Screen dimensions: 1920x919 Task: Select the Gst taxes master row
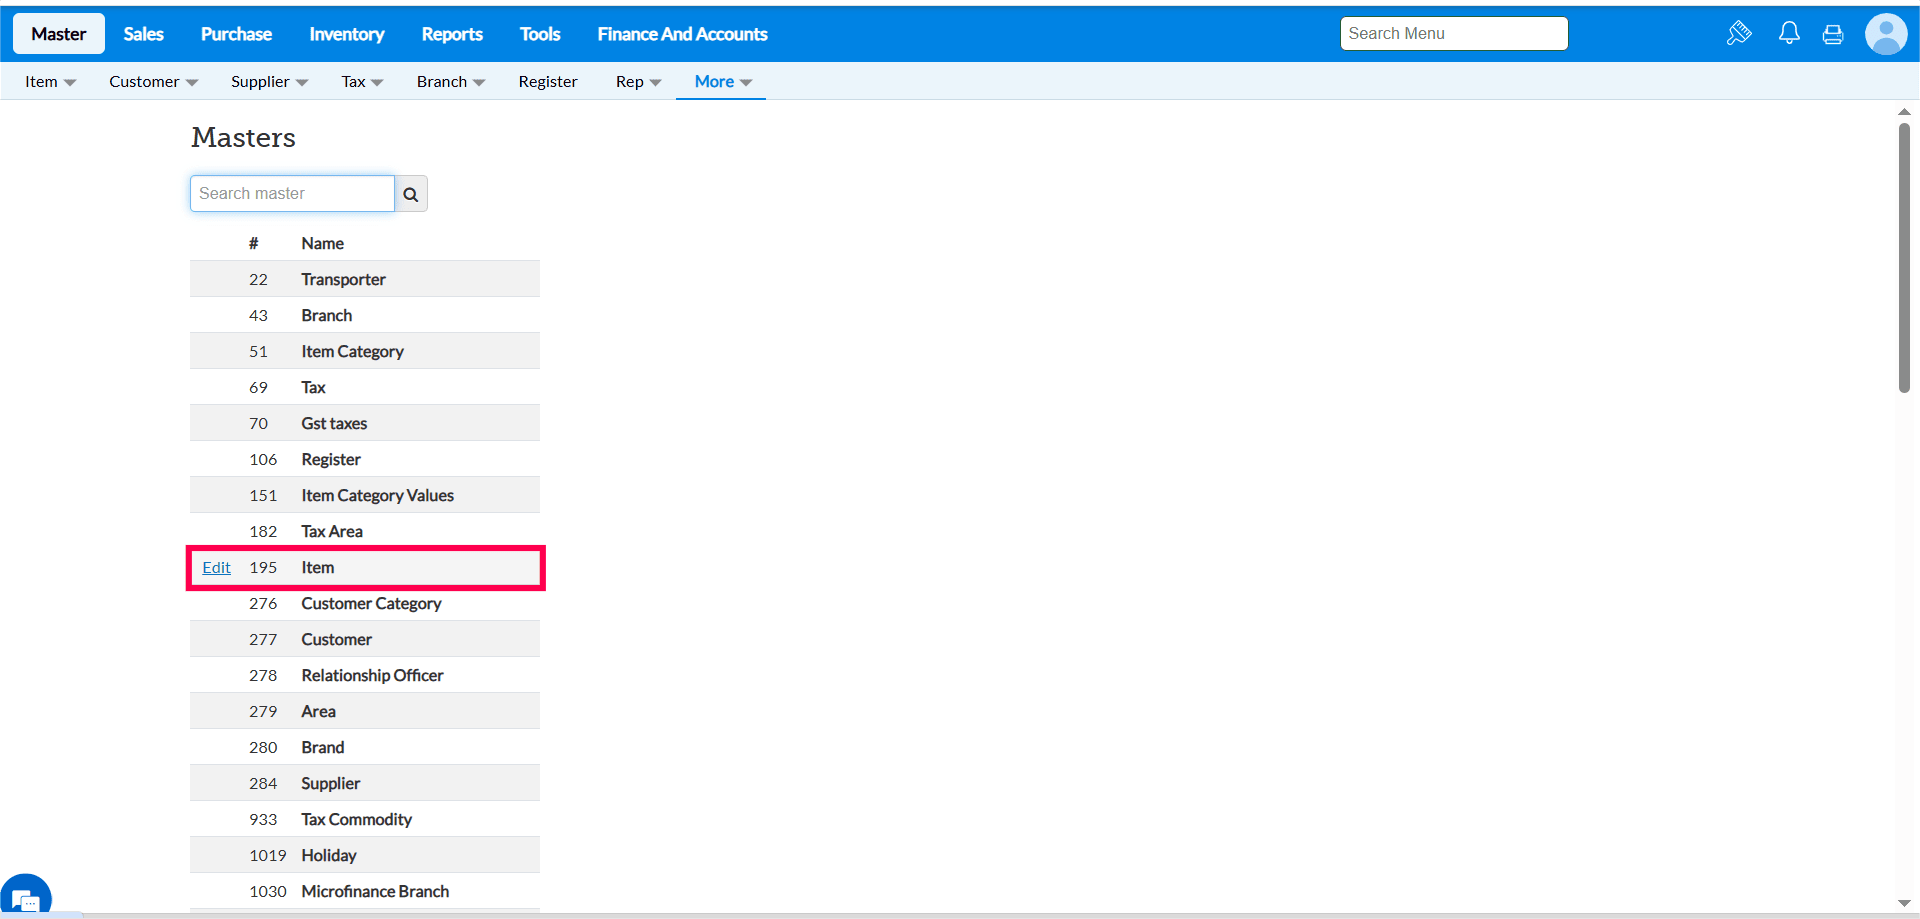pyautogui.click(x=365, y=423)
